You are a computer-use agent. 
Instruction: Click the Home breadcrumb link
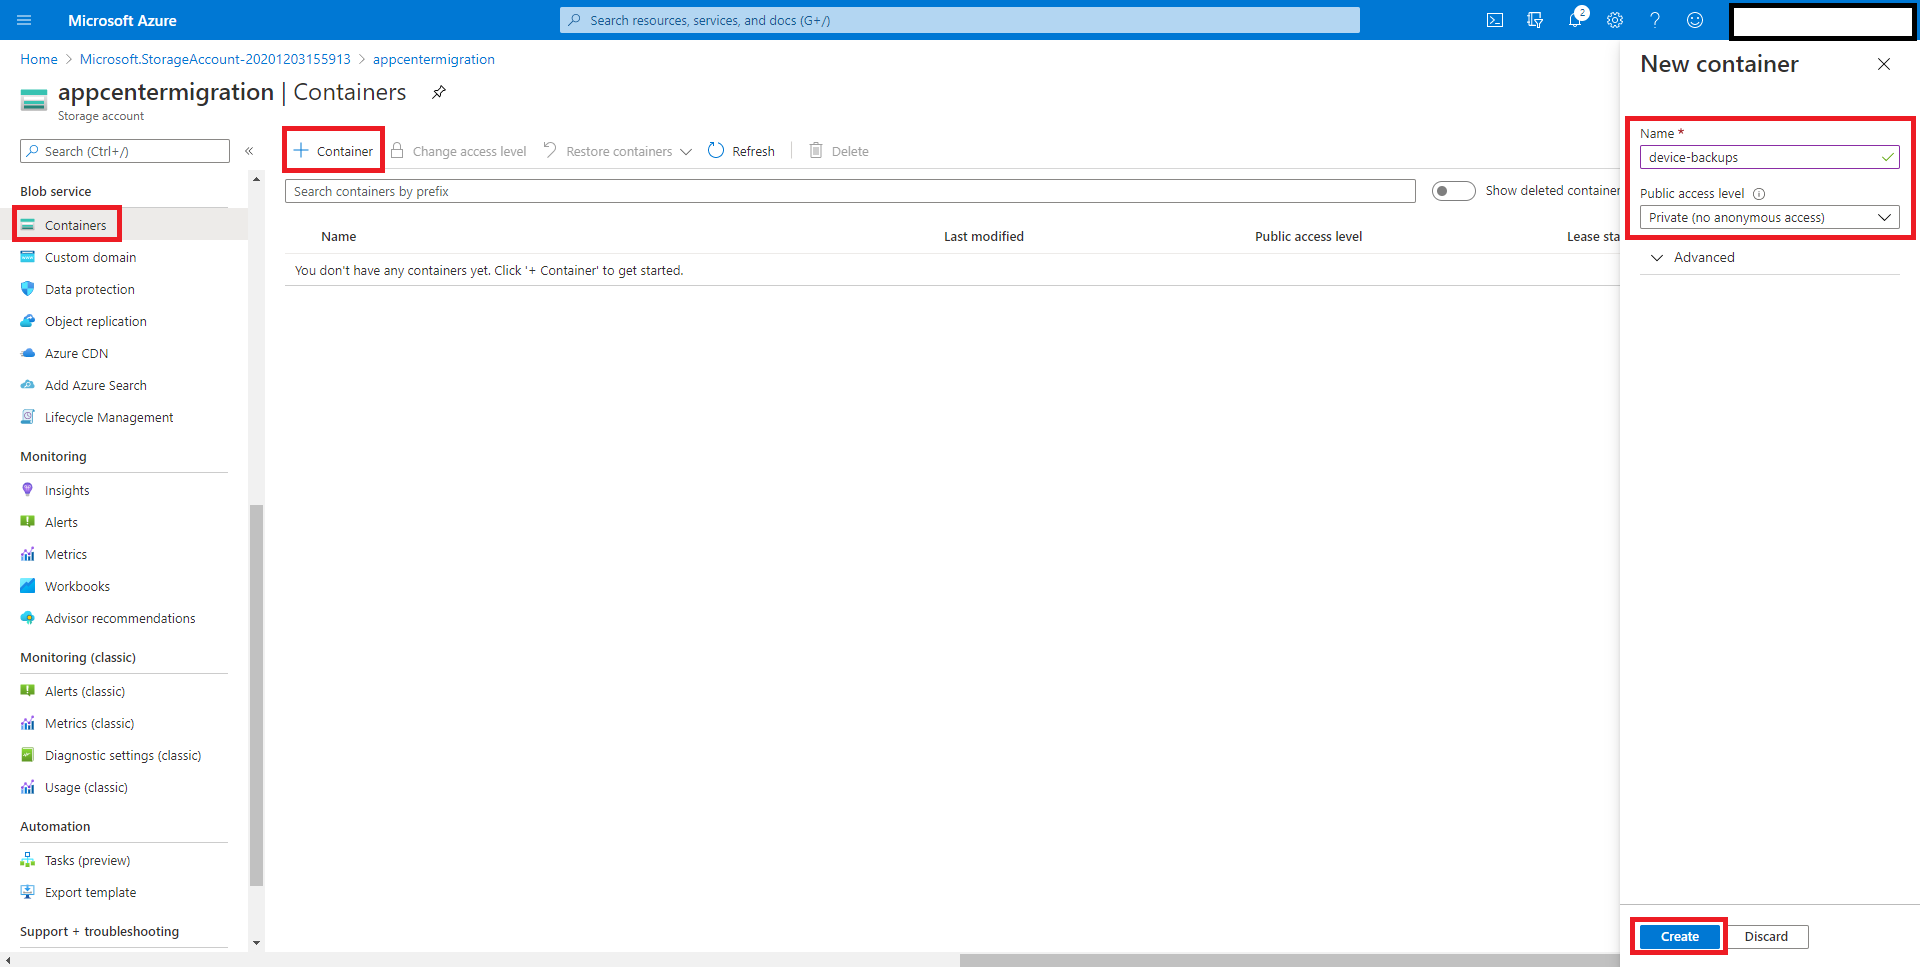39,60
